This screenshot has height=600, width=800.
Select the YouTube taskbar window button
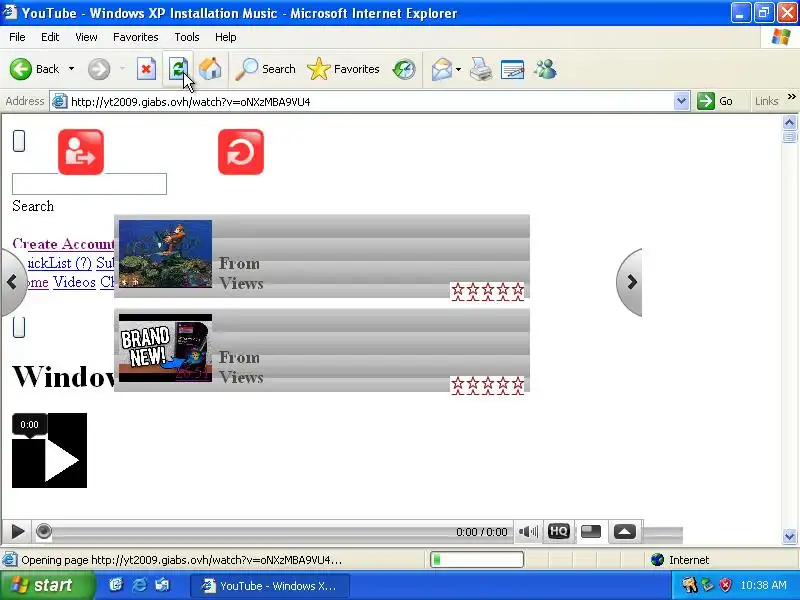(270, 586)
